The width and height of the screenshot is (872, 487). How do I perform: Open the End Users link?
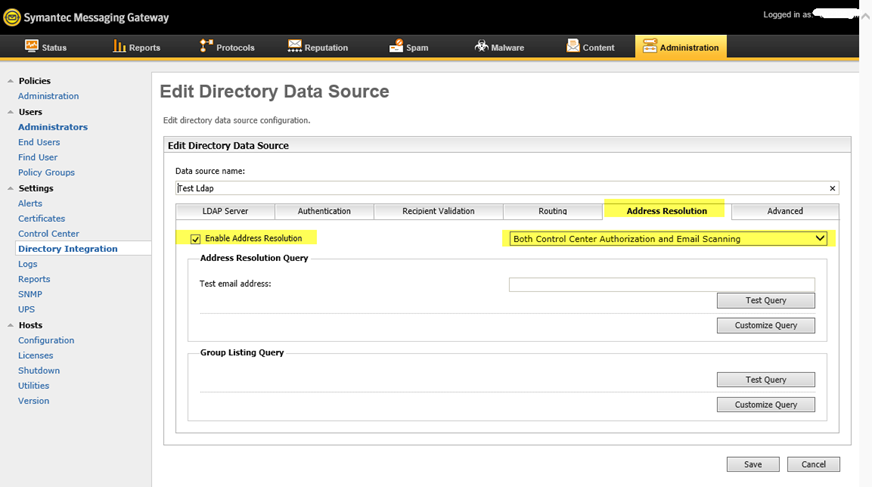pyautogui.click(x=39, y=142)
